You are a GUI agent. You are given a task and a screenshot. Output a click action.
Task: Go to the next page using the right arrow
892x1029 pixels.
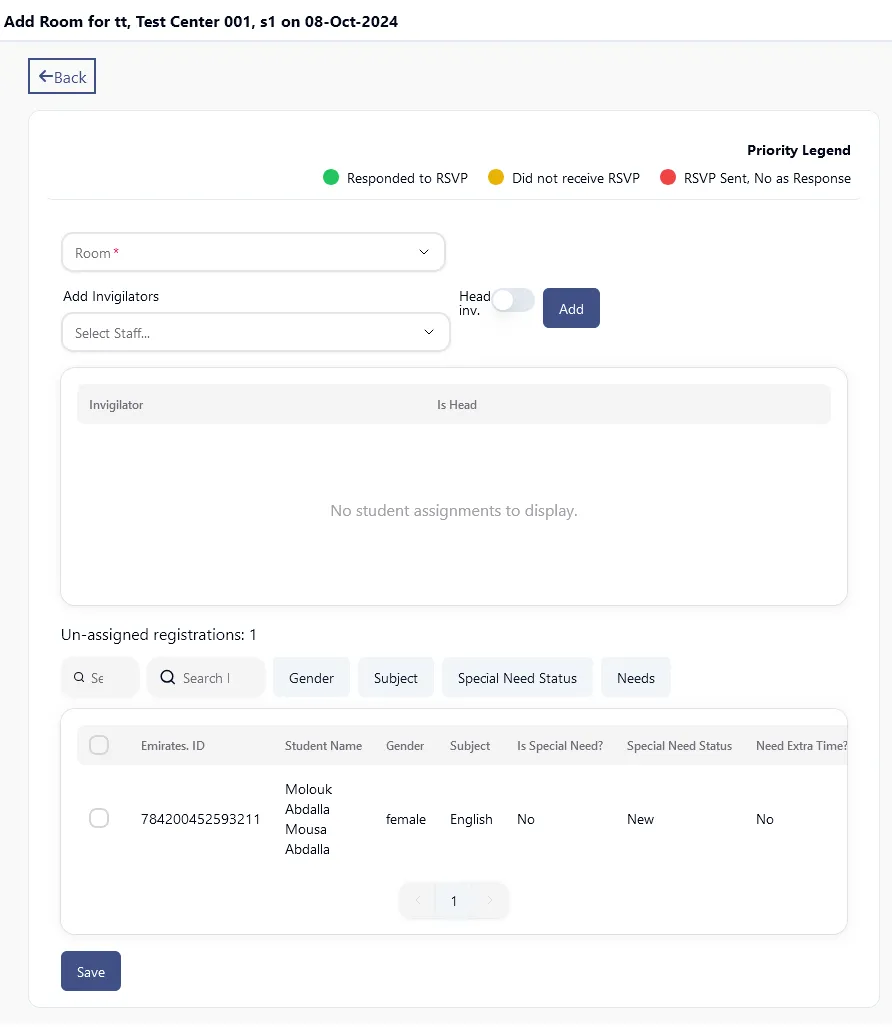click(x=489, y=901)
